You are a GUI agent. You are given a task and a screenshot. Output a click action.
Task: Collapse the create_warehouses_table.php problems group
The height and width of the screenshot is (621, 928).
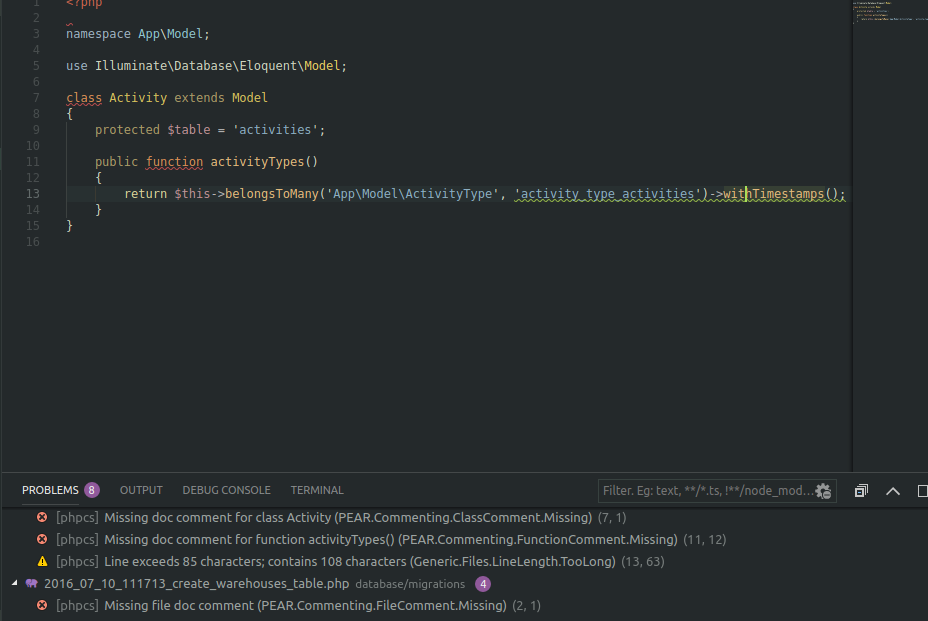tap(12, 583)
